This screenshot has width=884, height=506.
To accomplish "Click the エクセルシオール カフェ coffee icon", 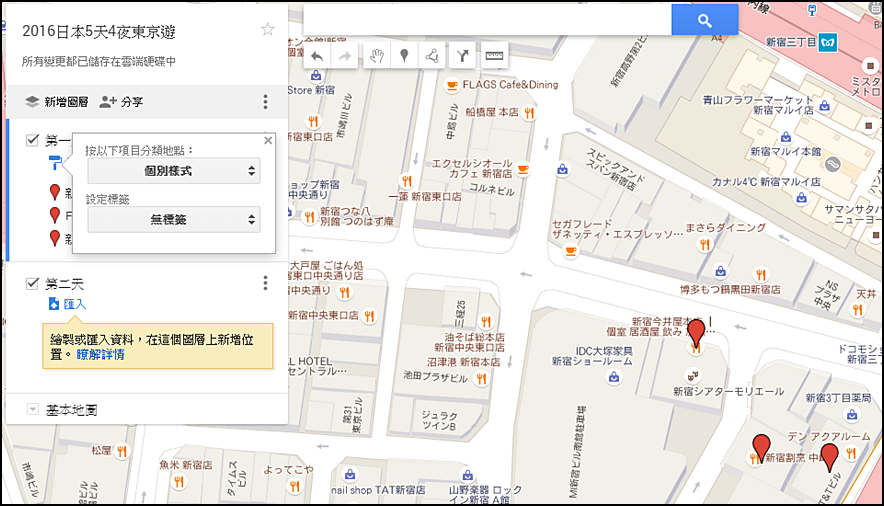I will click(523, 168).
